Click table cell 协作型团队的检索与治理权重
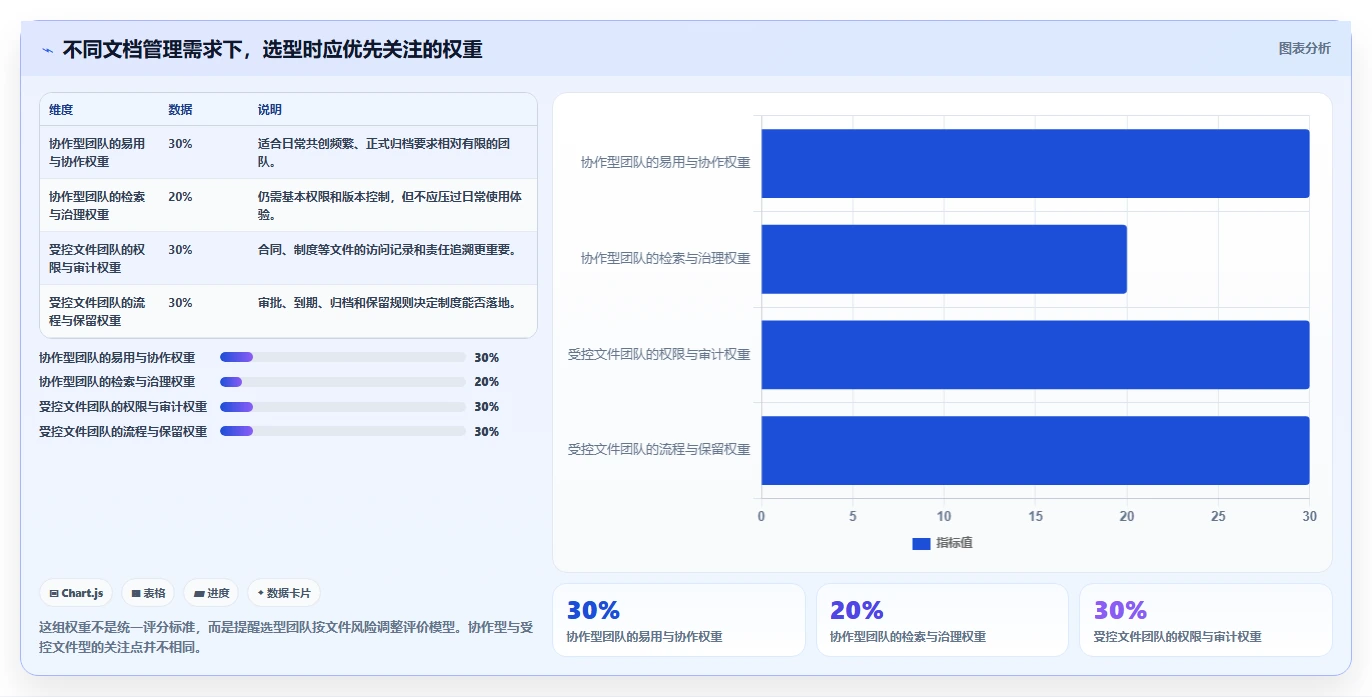The height and width of the screenshot is (697, 1372). (99, 205)
